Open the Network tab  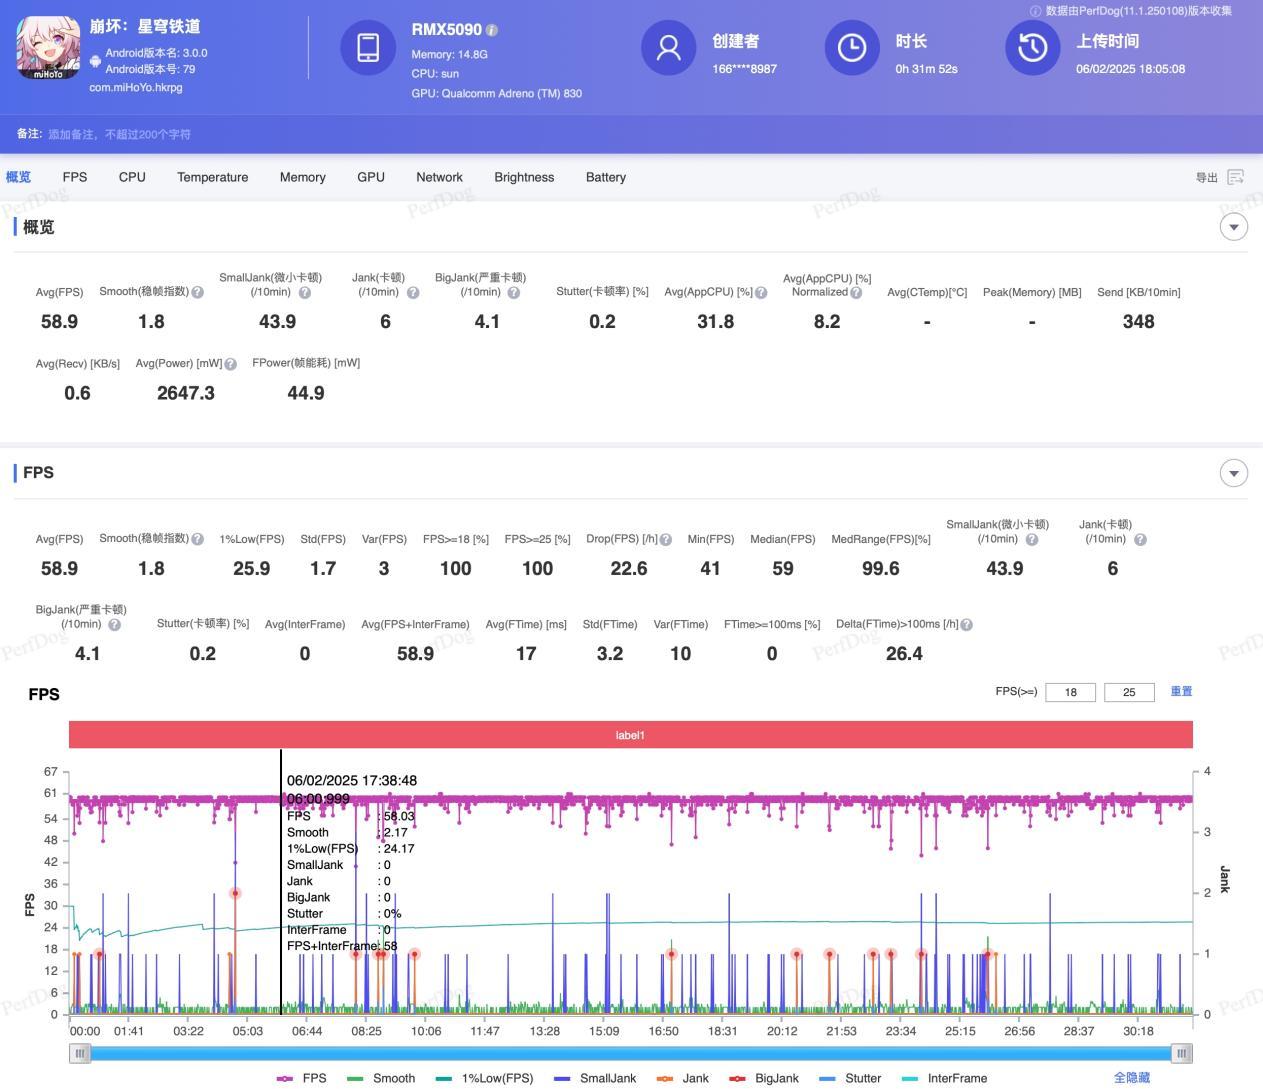tap(440, 177)
